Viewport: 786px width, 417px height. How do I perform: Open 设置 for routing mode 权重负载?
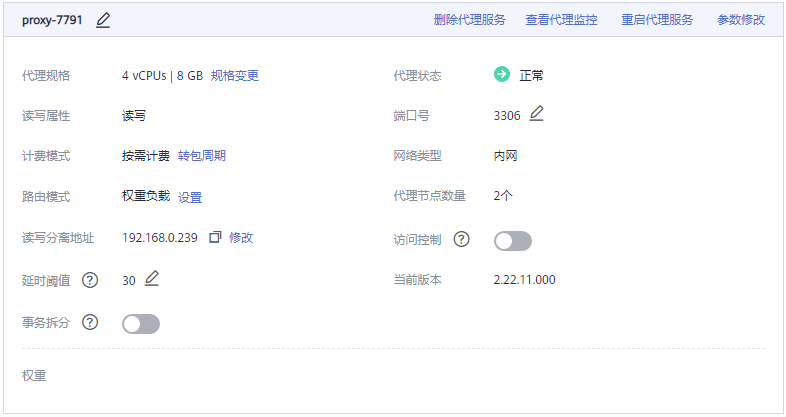point(190,198)
